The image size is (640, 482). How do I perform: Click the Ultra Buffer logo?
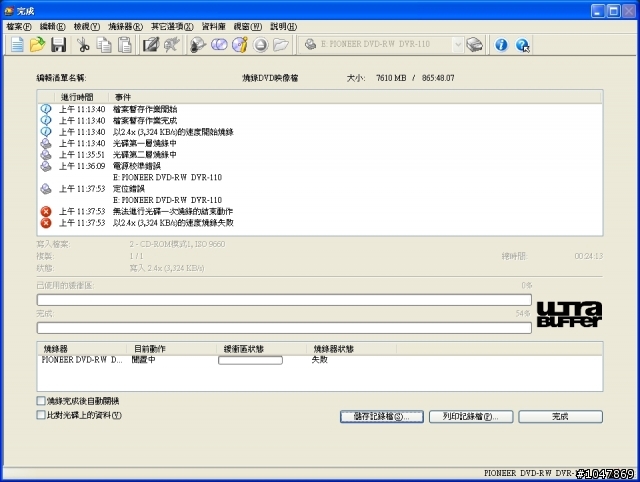tap(569, 314)
